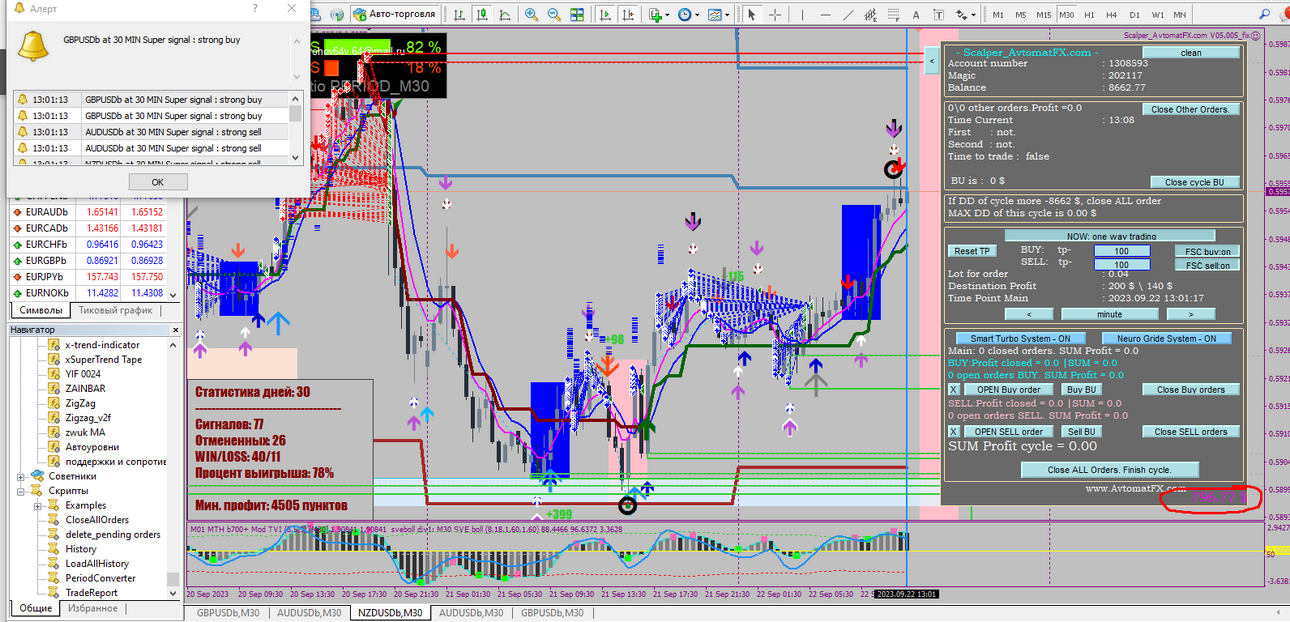Click the clean button in Scalper panel
Viewport: 1290px width, 622px height.
[1191, 53]
